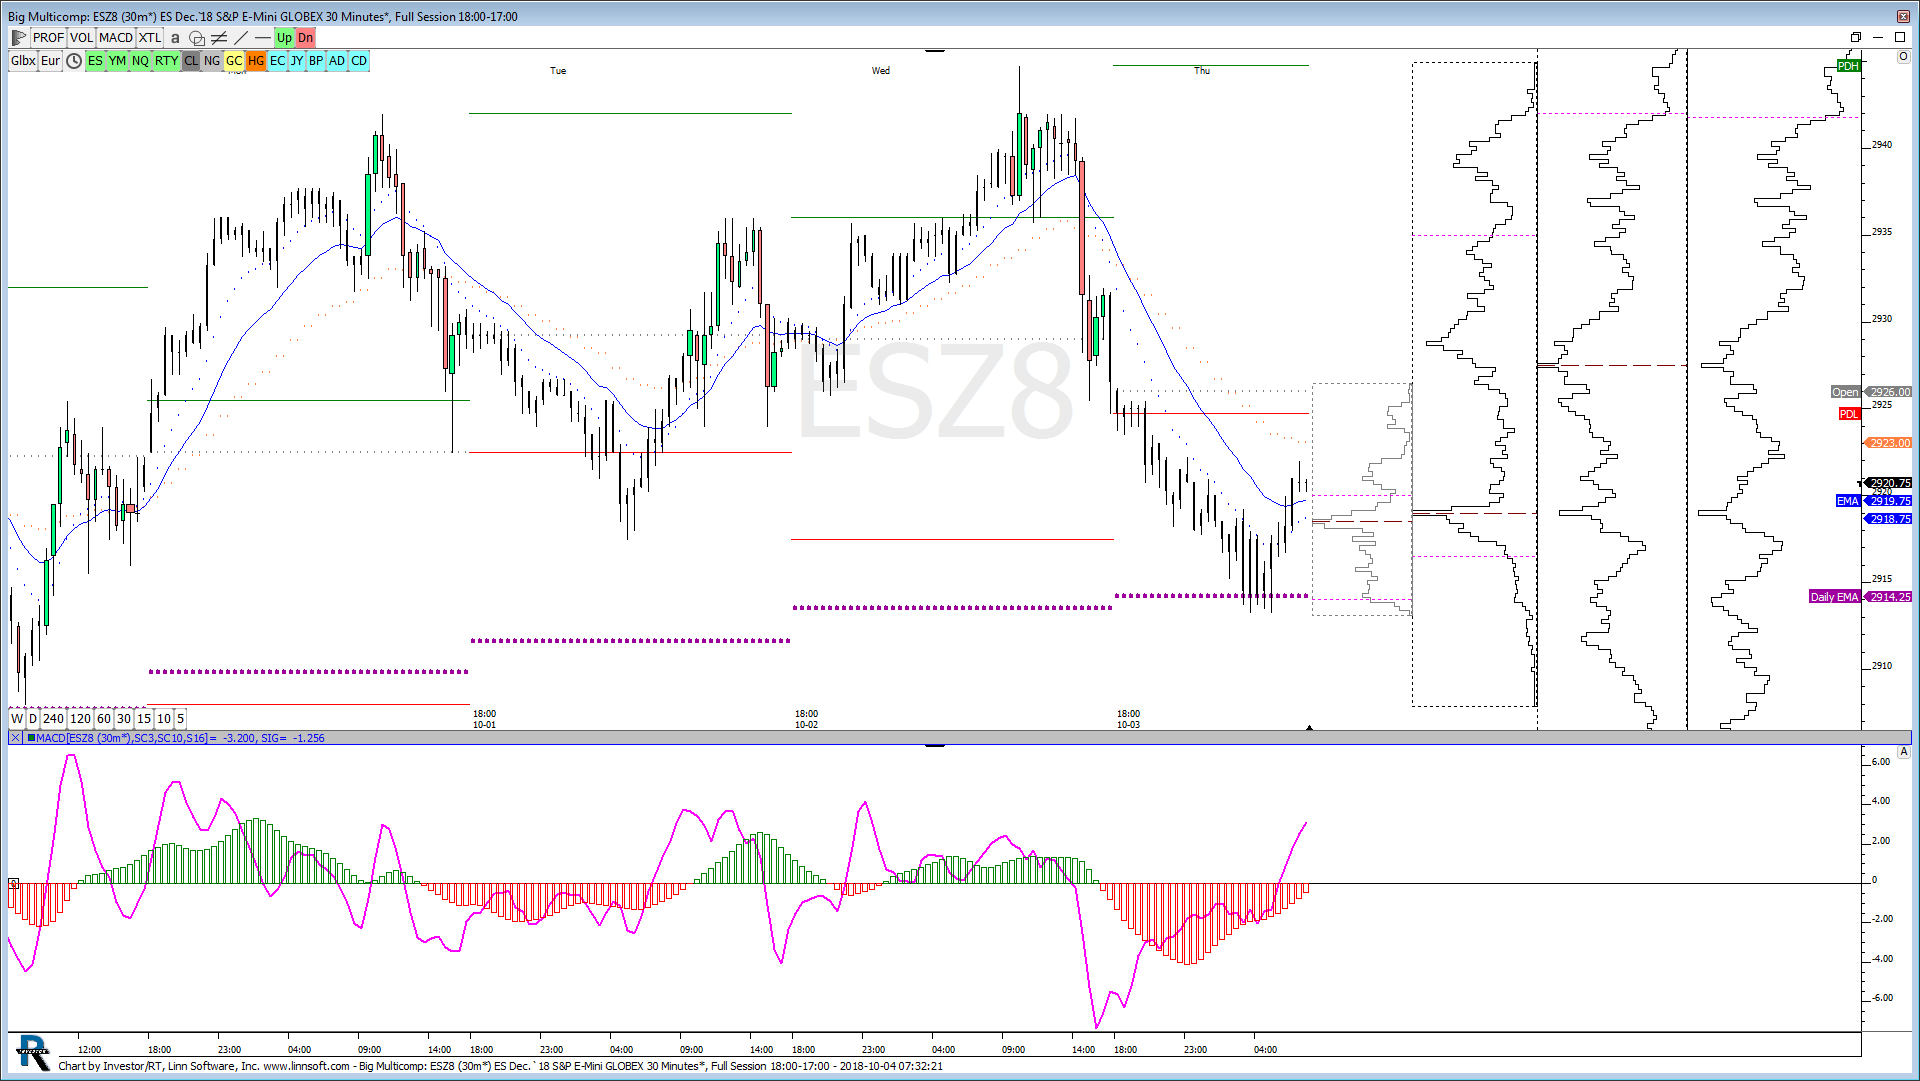The width and height of the screenshot is (1920, 1081).
Task: Switch chart symbol to GC gold
Action: point(234,61)
